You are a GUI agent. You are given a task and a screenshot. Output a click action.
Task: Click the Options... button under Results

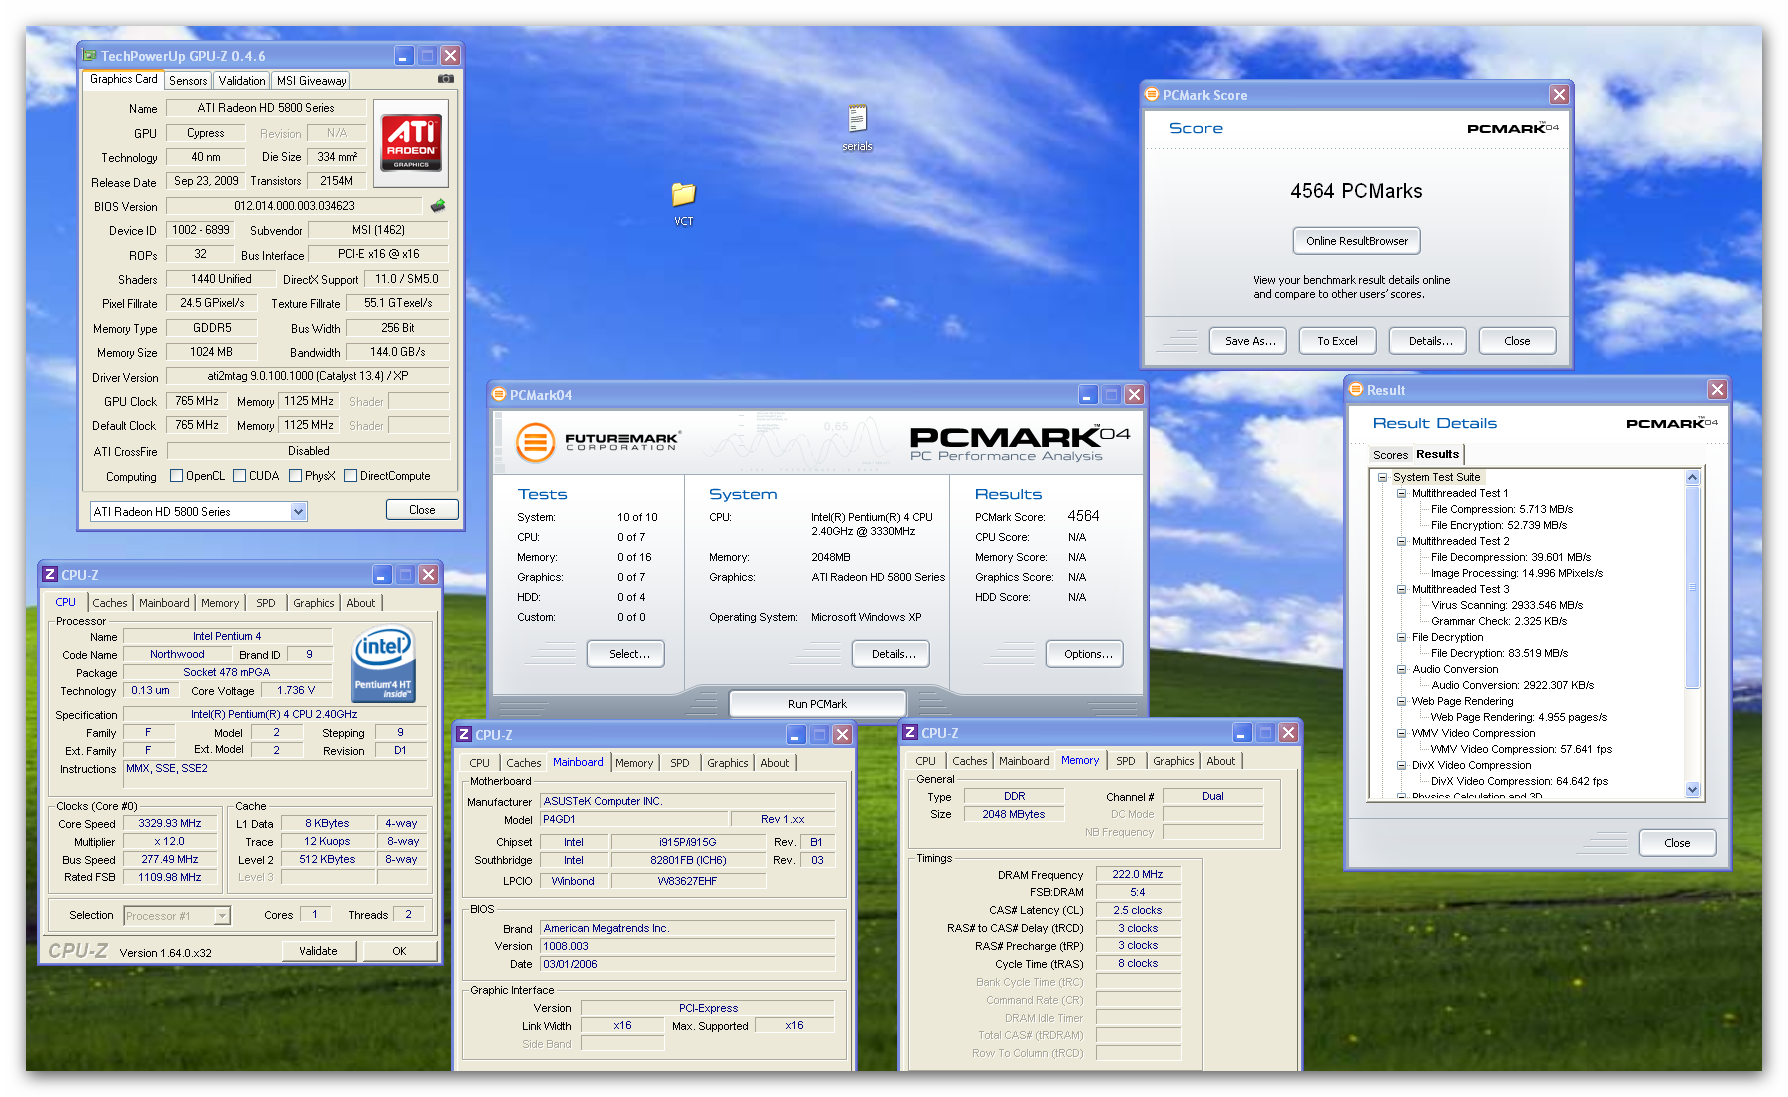point(1087,654)
